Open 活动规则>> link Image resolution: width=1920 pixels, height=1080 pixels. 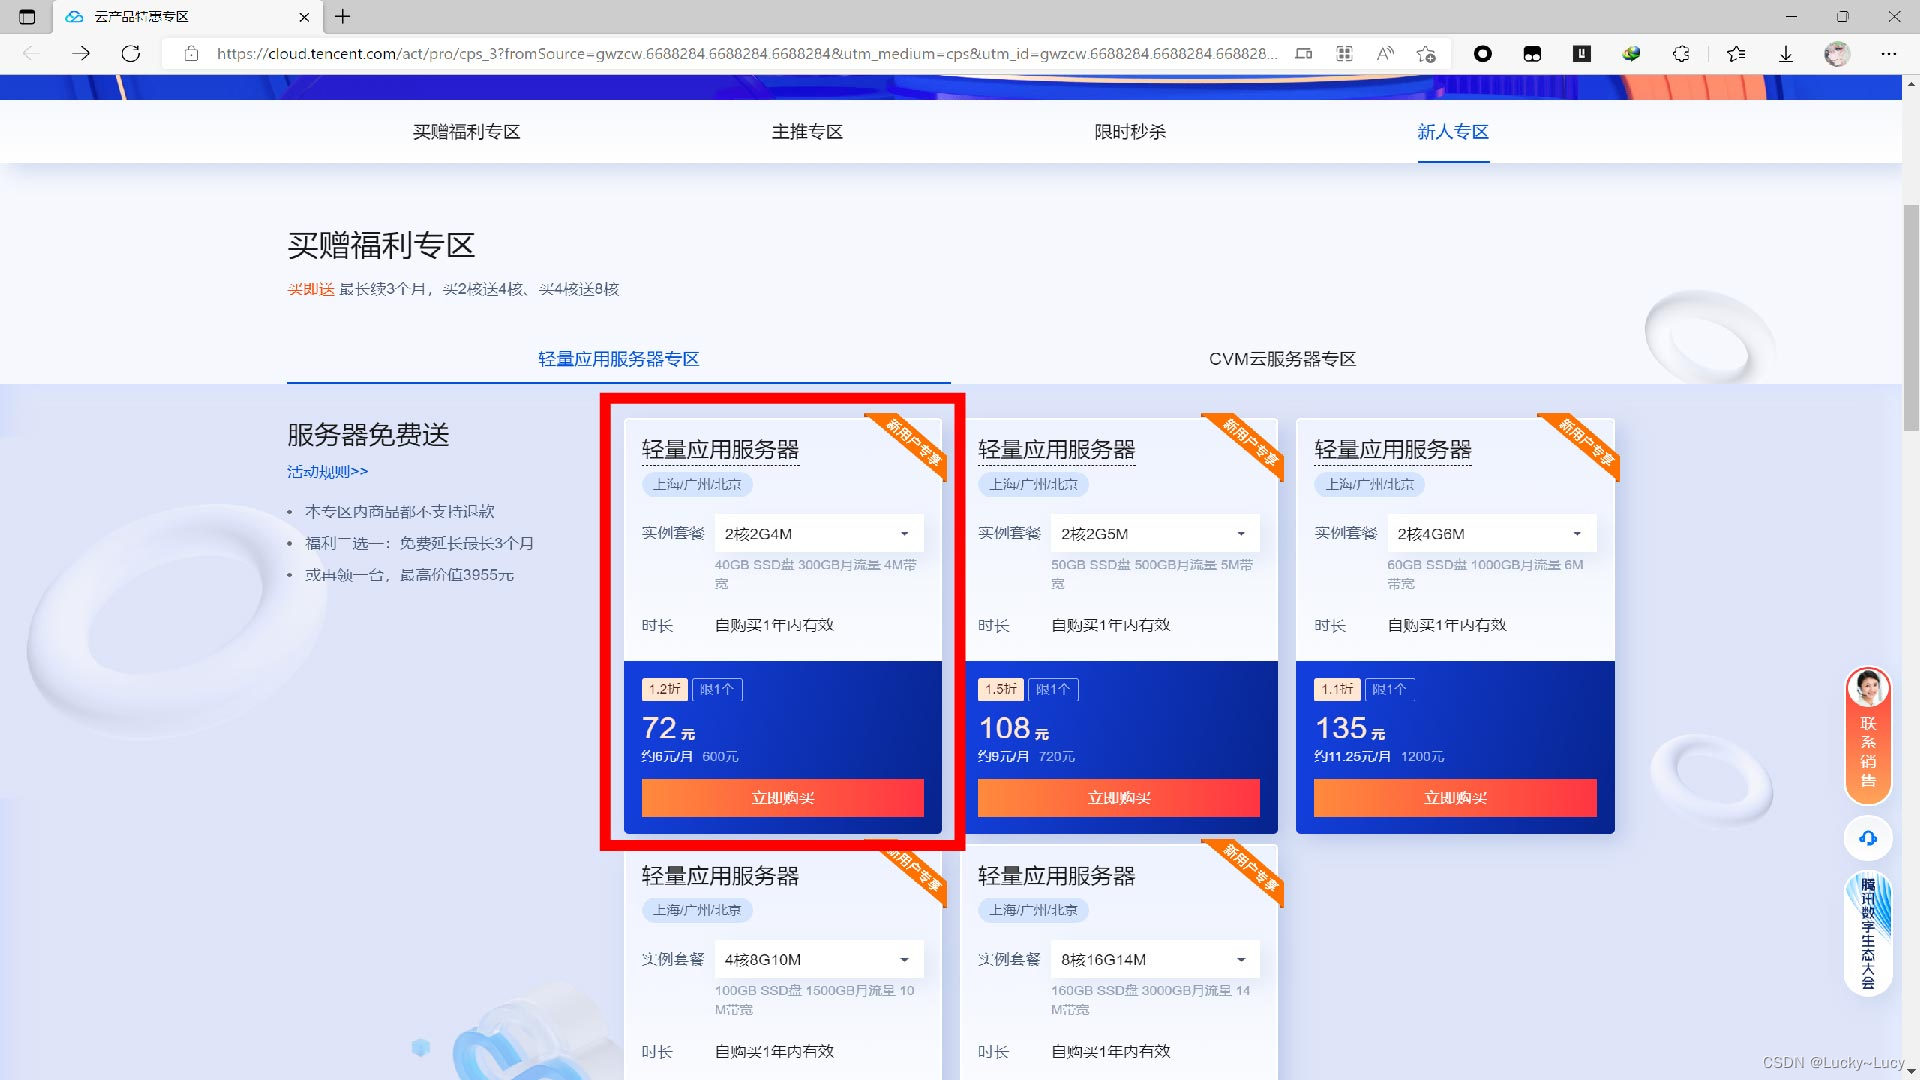328,472
